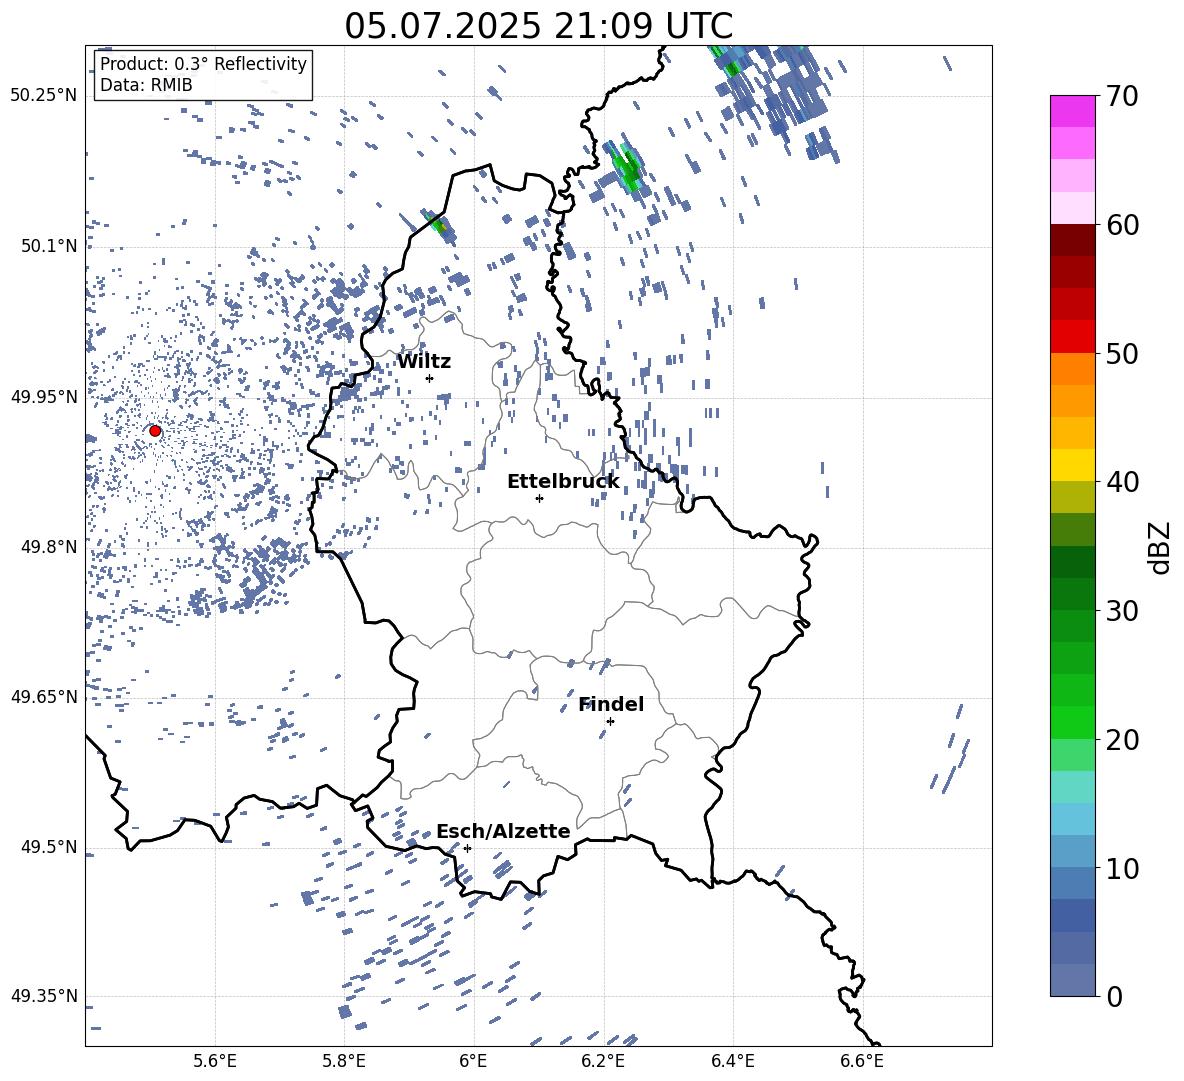
Task: Click the orange swatch just above 50
Action: coord(1073,368)
